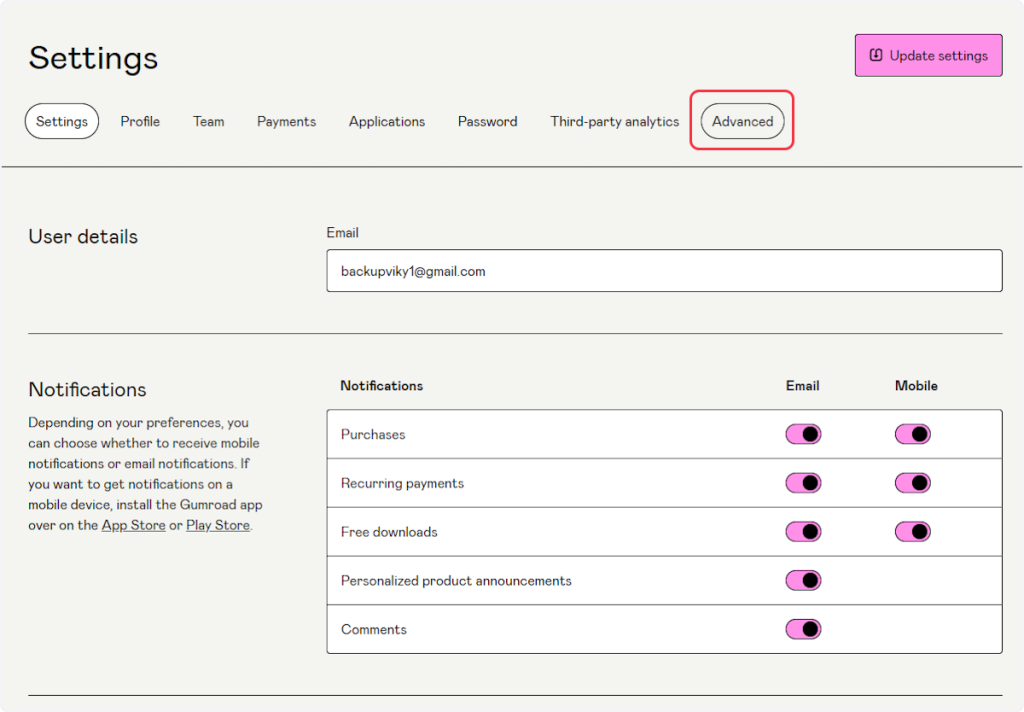Disable Comments email notifications
1024x712 pixels.
[x=803, y=629]
